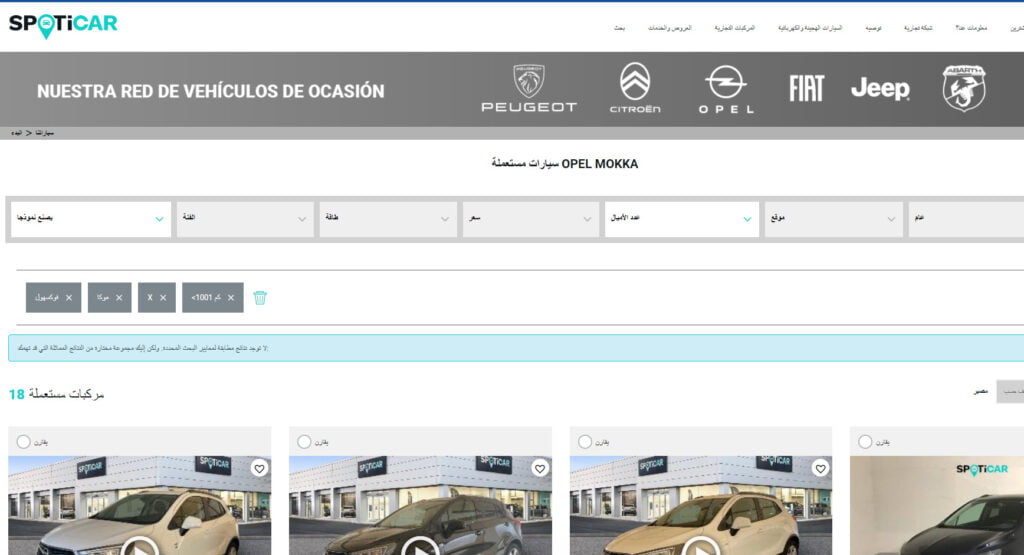
Task: Open the white car listing photo
Action: 140,505
